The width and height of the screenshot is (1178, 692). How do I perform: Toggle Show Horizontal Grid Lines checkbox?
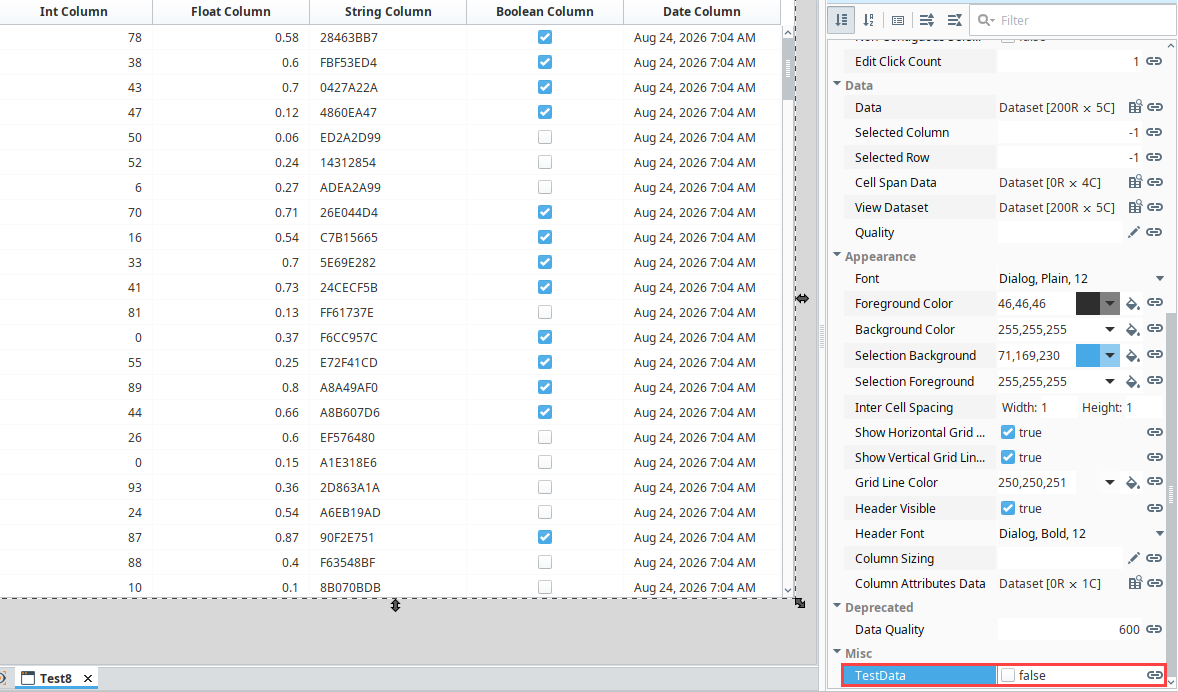tap(1008, 432)
